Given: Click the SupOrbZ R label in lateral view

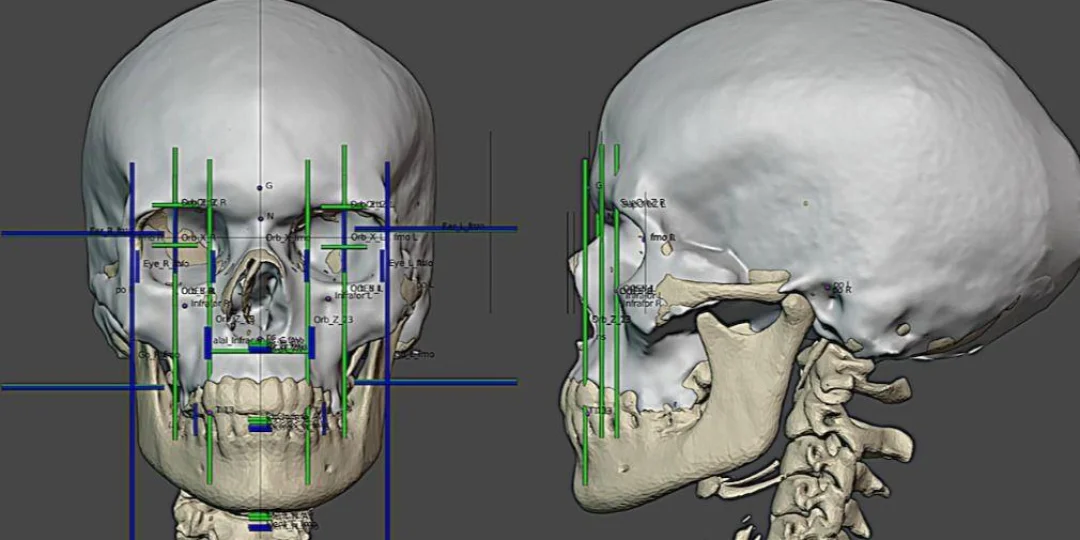Looking at the screenshot, I should pos(643,203).
